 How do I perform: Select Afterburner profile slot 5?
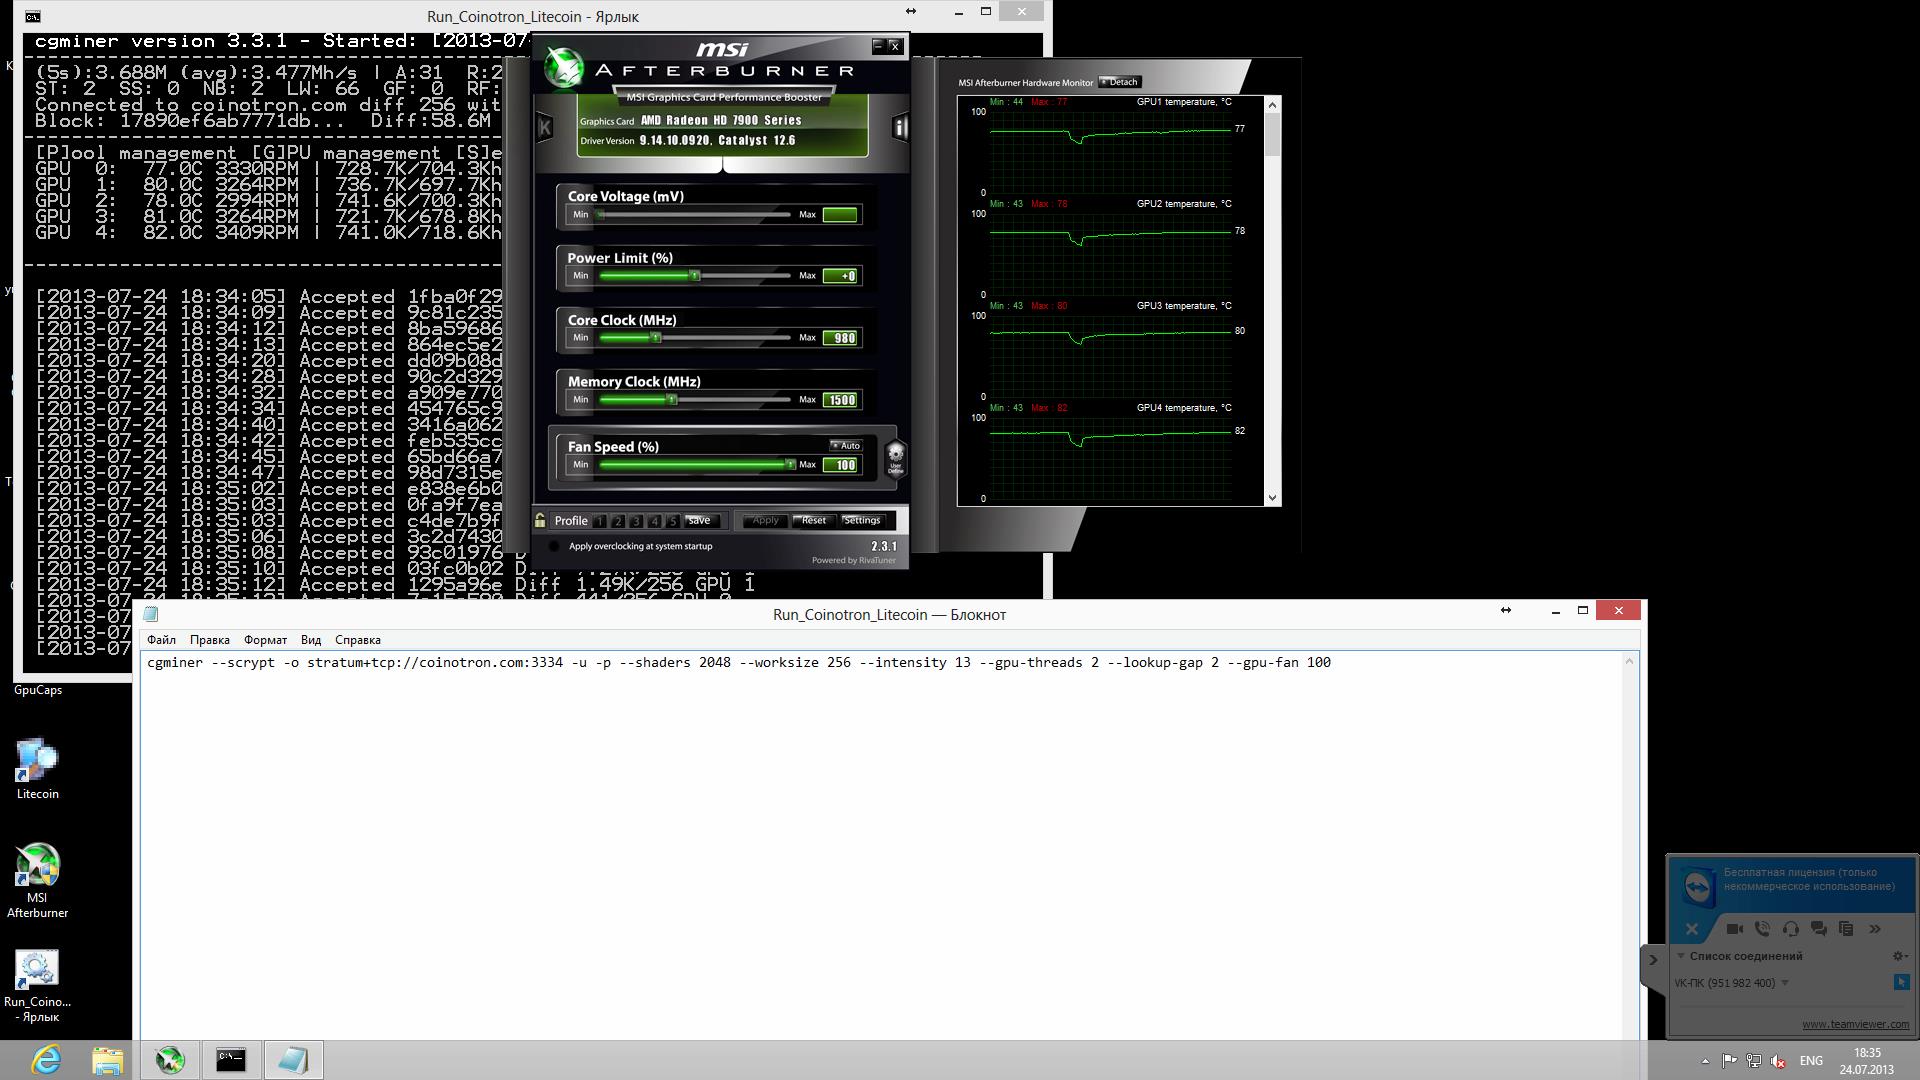pyautogui.click(x=673, y=521)
